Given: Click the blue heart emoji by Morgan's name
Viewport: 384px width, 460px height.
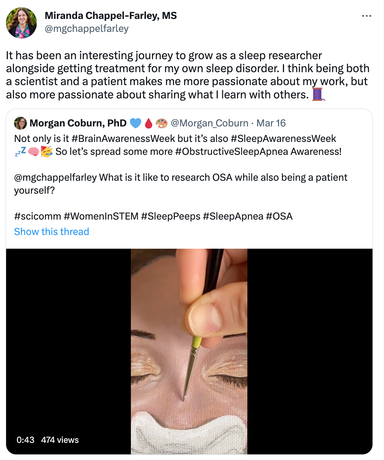Looking at the screenshot, I should 135,123.
